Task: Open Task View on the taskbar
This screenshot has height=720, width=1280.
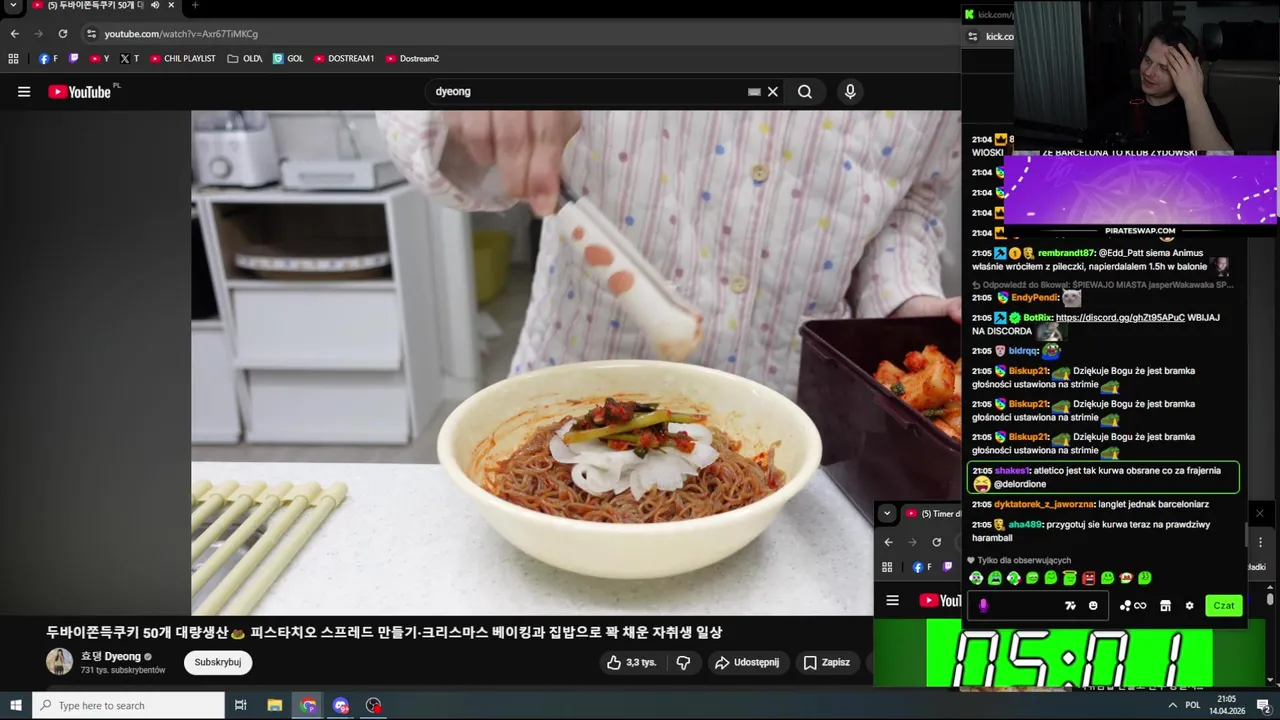Action: coord(241,706)
